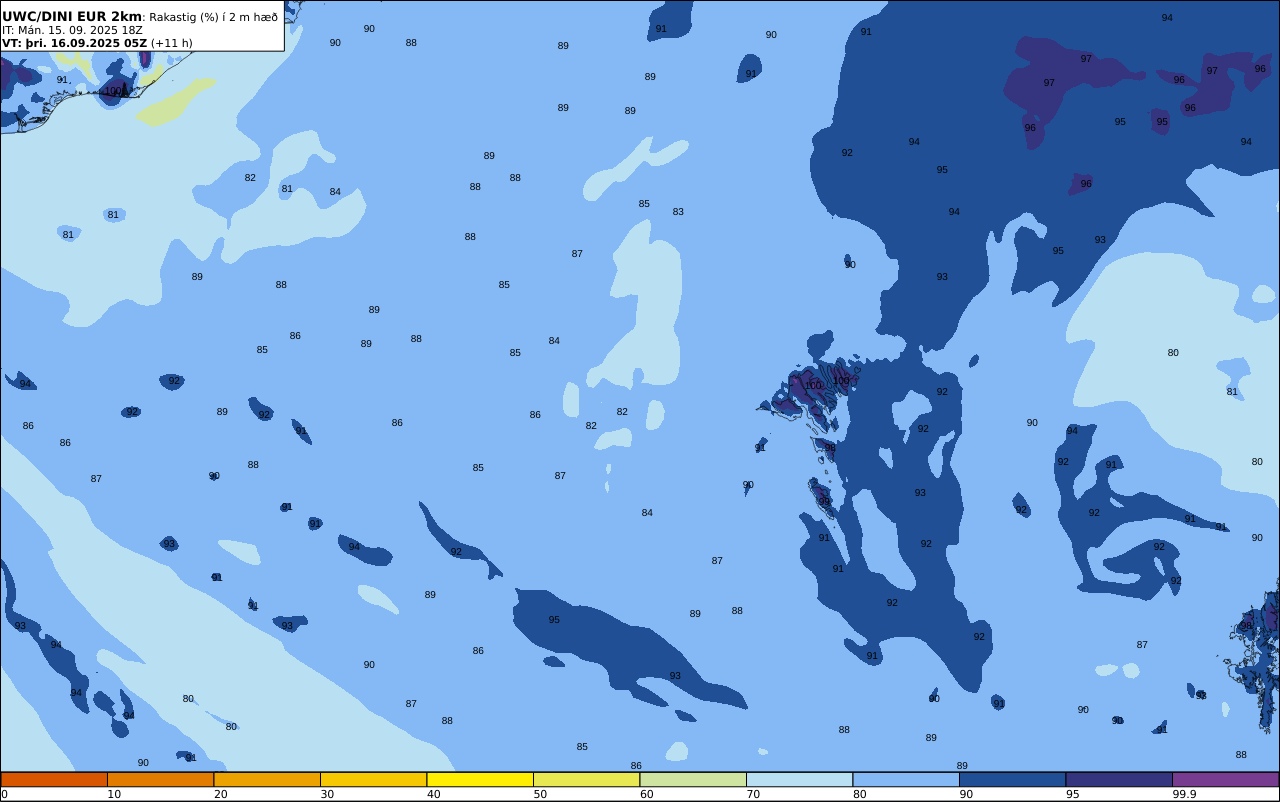Select the dark blue 90–95 legend swatch
The height and width of the screenshot is (802, 1280).
[x=1012, y=779]
